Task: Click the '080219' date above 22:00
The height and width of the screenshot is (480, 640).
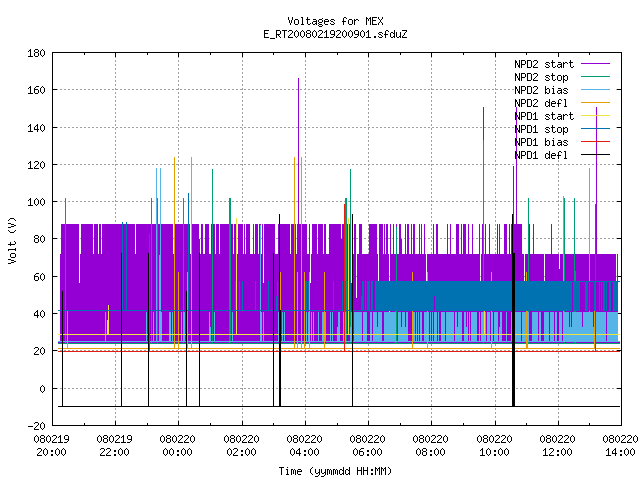Action: click(114, 439)
